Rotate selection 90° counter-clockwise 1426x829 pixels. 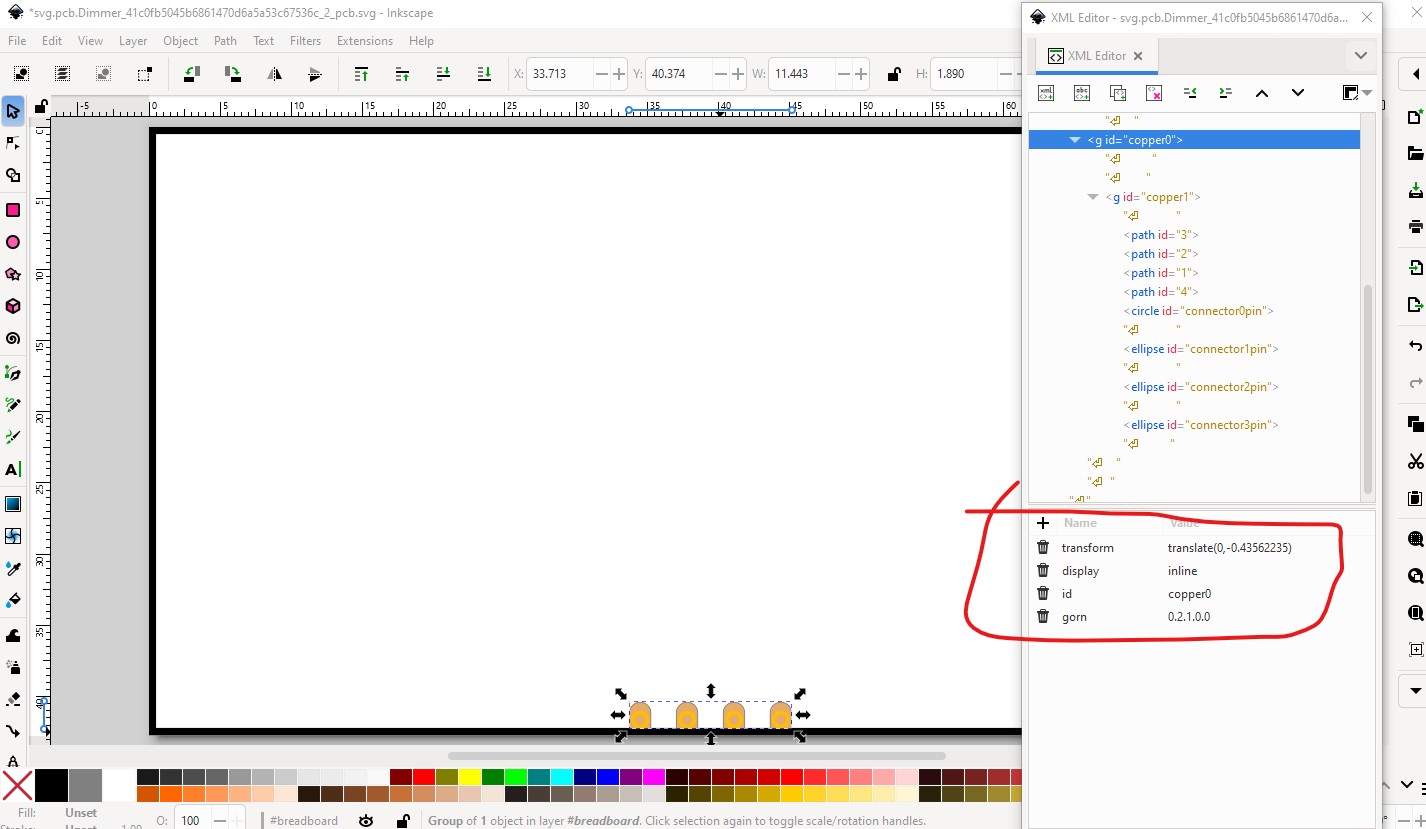[191, 74]
